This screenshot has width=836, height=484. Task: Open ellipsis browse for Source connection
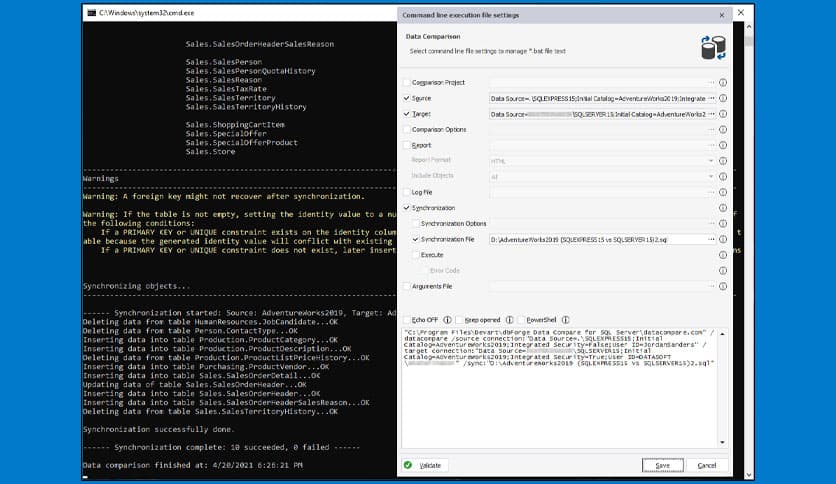tap(711, 98)
